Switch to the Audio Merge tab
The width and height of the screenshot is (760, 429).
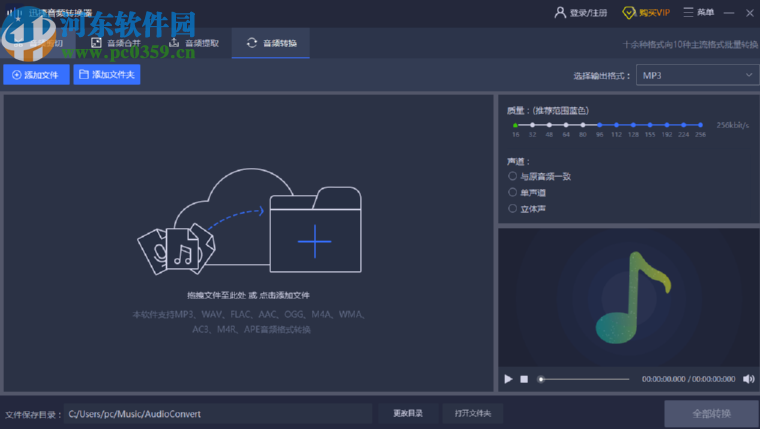(116, 43)
